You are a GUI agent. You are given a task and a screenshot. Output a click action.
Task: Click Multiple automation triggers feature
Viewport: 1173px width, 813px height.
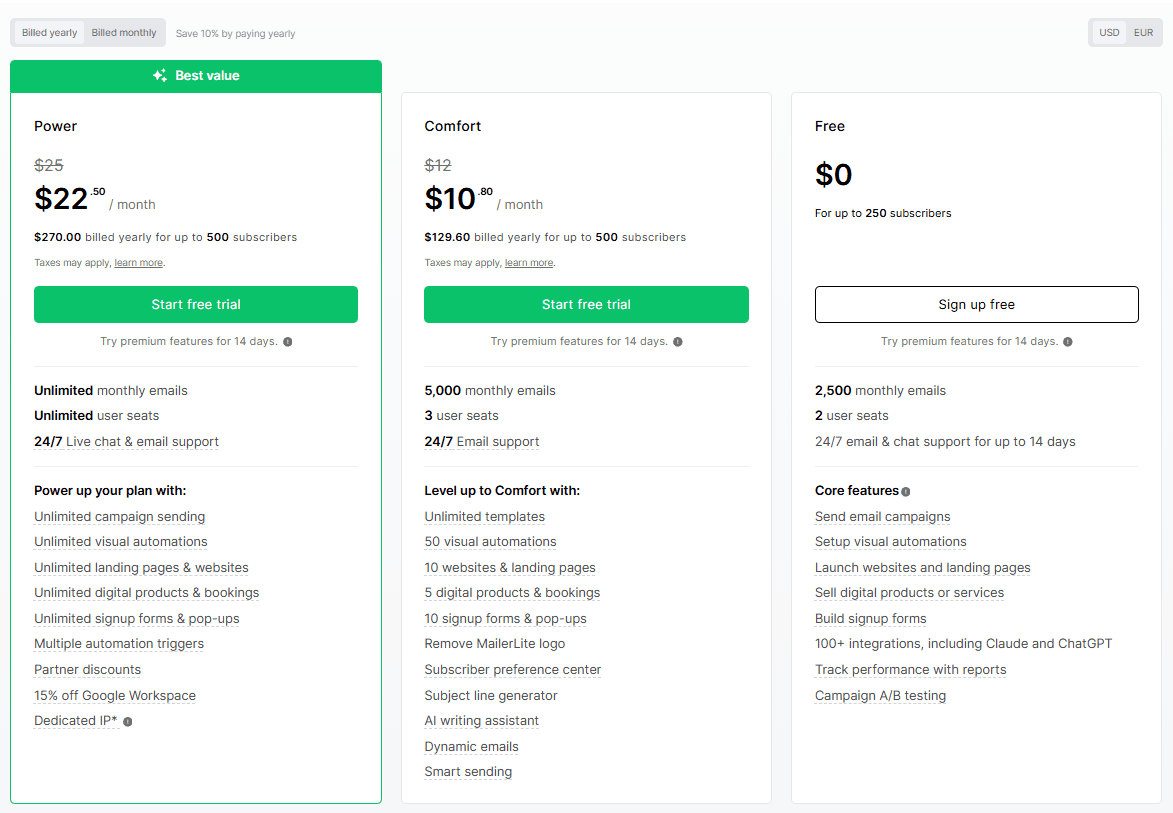pyautogui.click(x=119, y=643)
